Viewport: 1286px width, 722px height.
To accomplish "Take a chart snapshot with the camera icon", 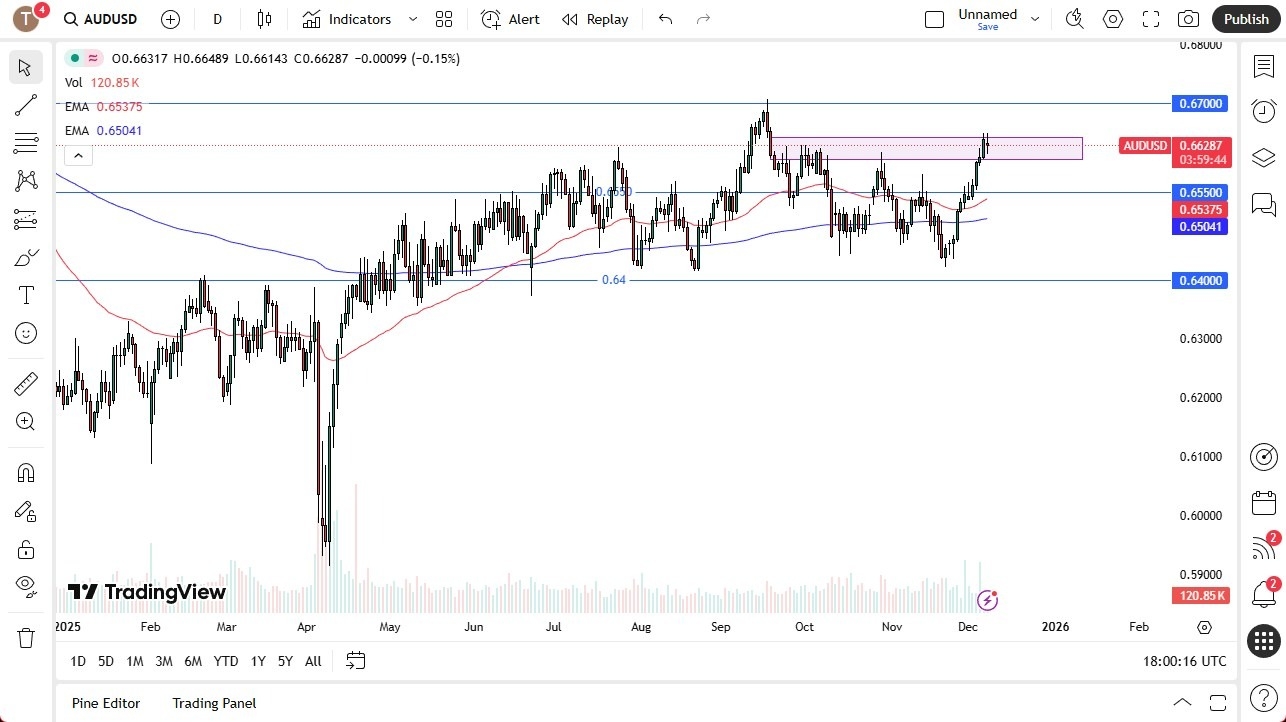I will point(1187,18).
